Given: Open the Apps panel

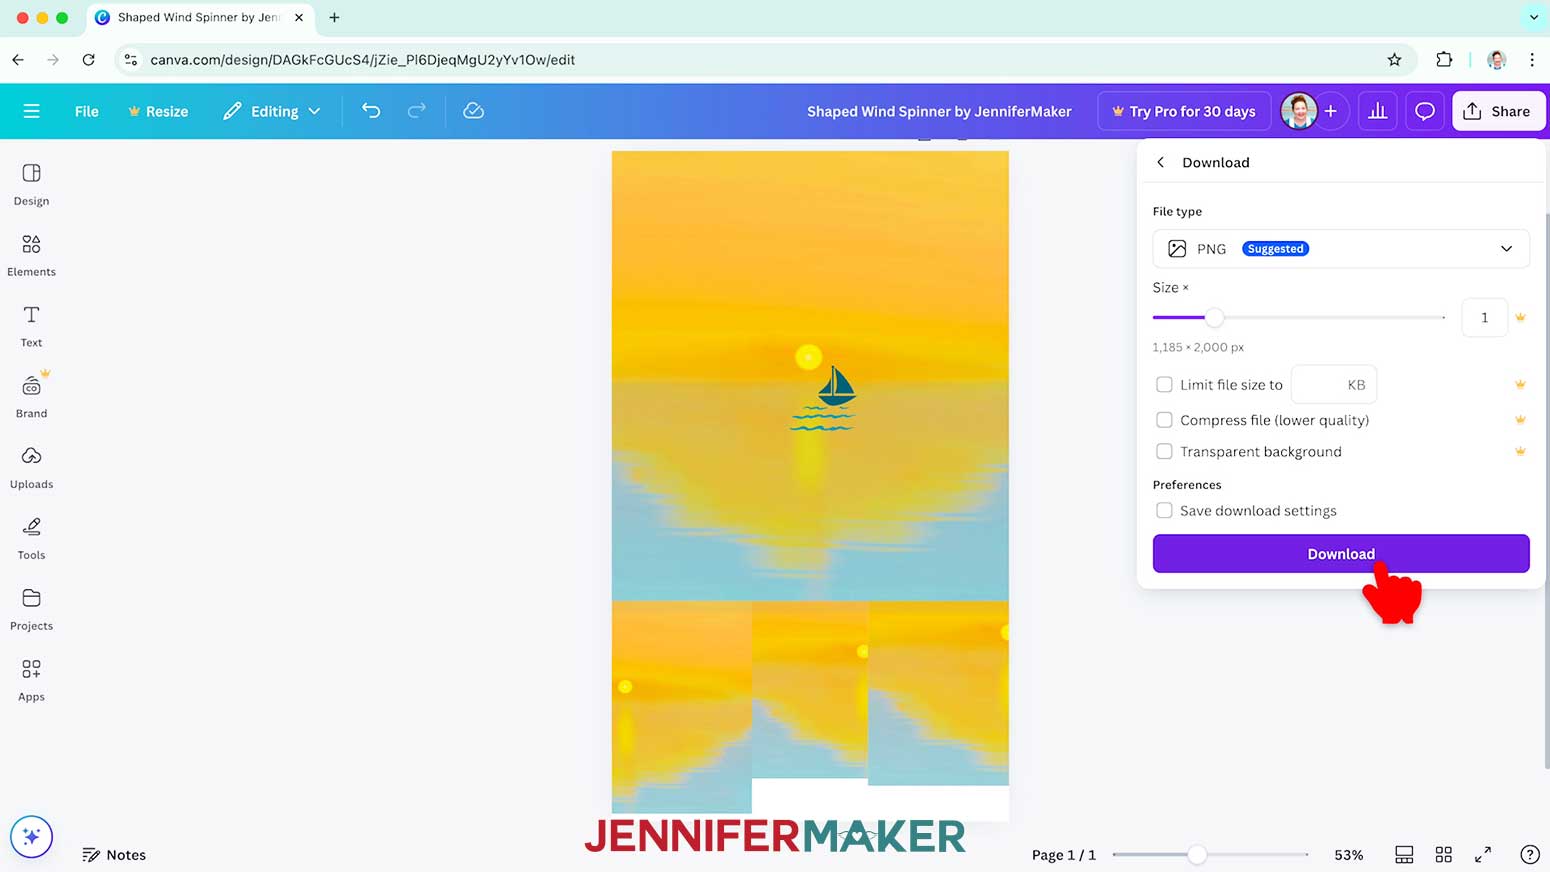Looking at the screenshot, I should point(31,681).
